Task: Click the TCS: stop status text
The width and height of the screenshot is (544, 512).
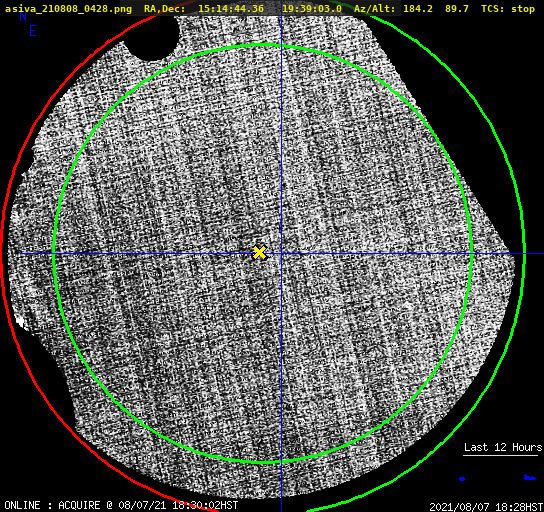Action: coord(508,8)
